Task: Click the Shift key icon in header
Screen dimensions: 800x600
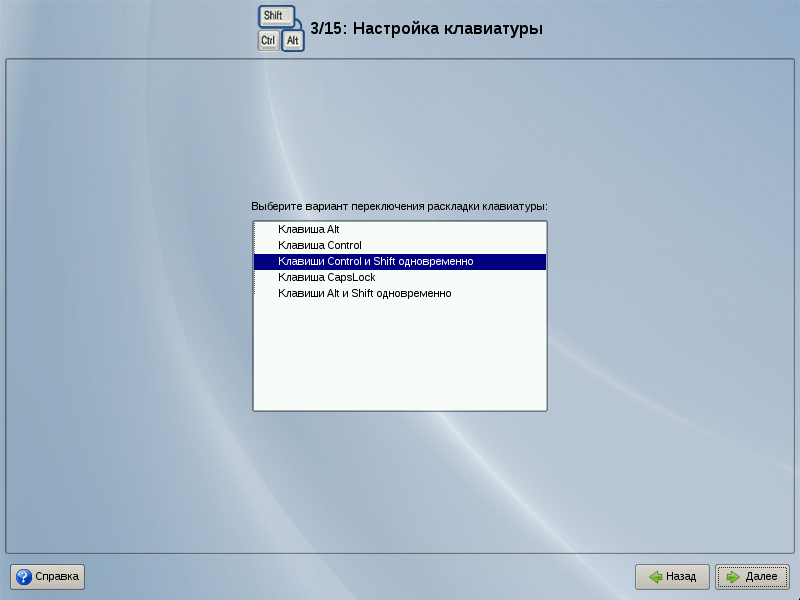Action: (x=273, y=16)
